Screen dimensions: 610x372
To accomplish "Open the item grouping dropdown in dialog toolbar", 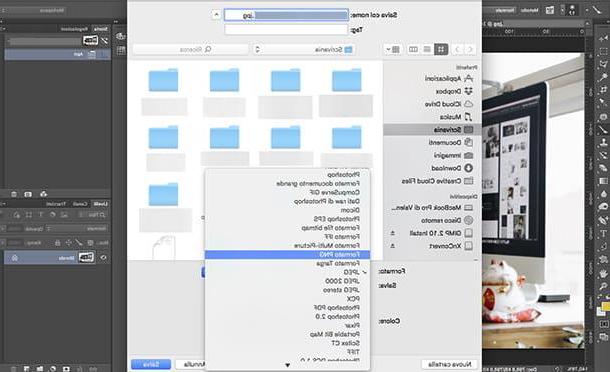I will [392, 49].
